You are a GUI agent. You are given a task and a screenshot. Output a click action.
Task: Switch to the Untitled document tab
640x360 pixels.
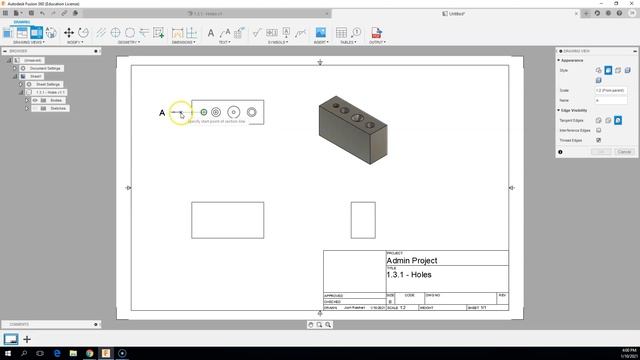click(x=453, y=13)
